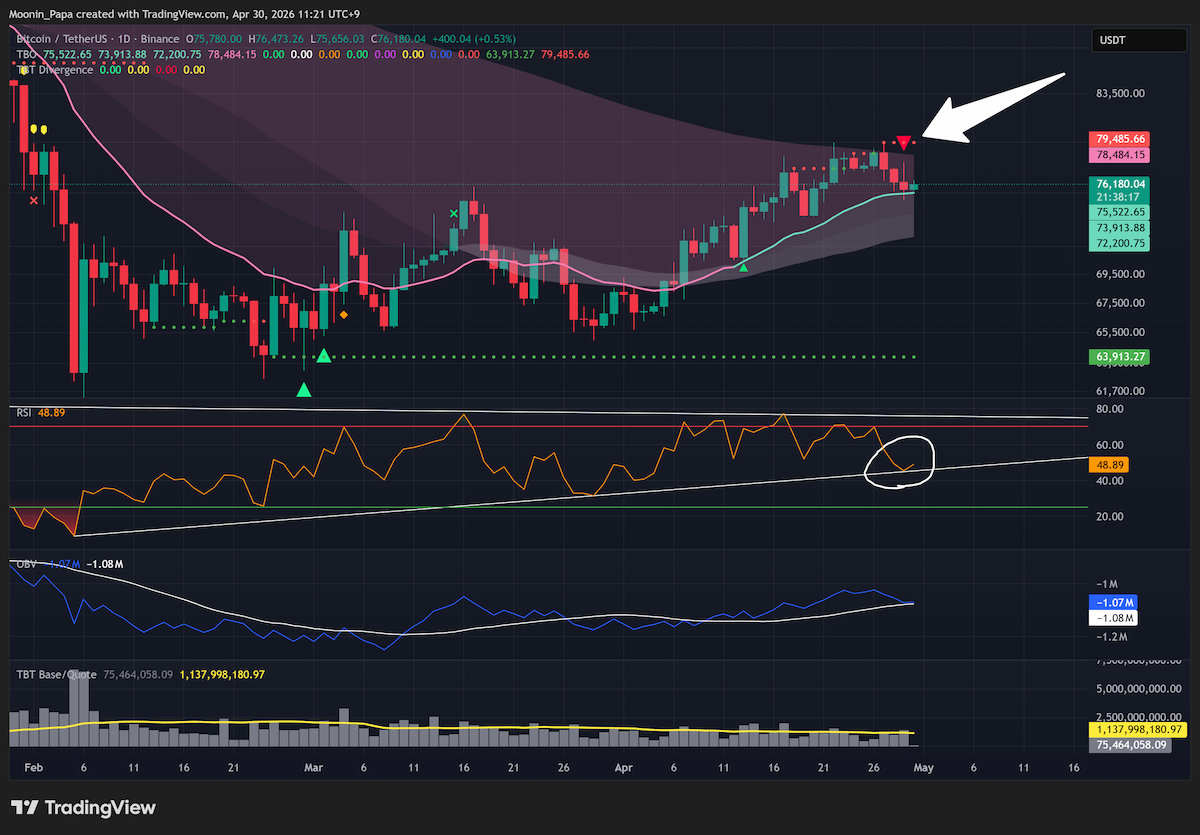Click the 73,913.88 price tag
Image resolution: width=1200 pixels, height=835 pixels.
(1120, 228)
